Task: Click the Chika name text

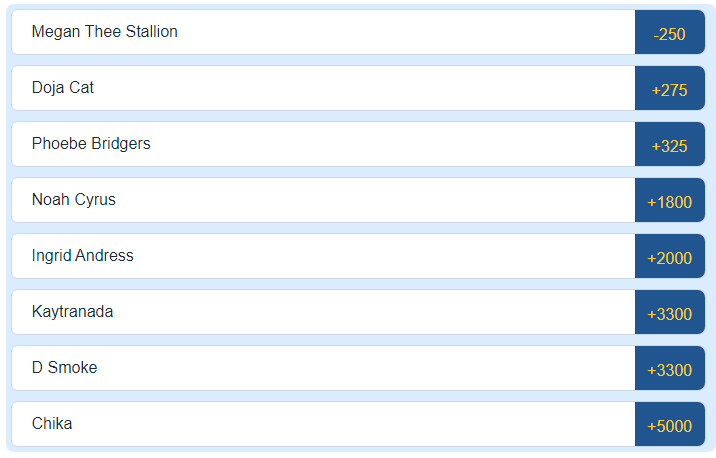Action: (52, 424)
